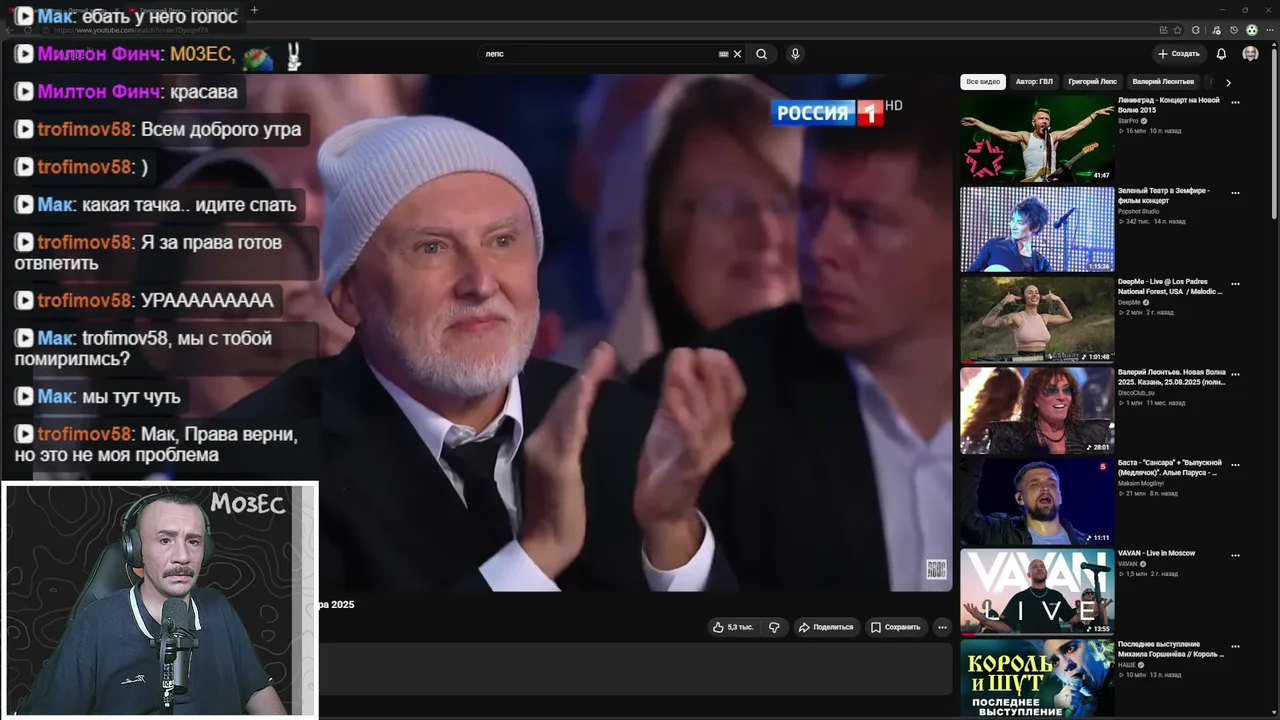Open title 'Зеленый Театр в Земфире - фильм концерт'

pyautogui.click(x=1164, y=195)
